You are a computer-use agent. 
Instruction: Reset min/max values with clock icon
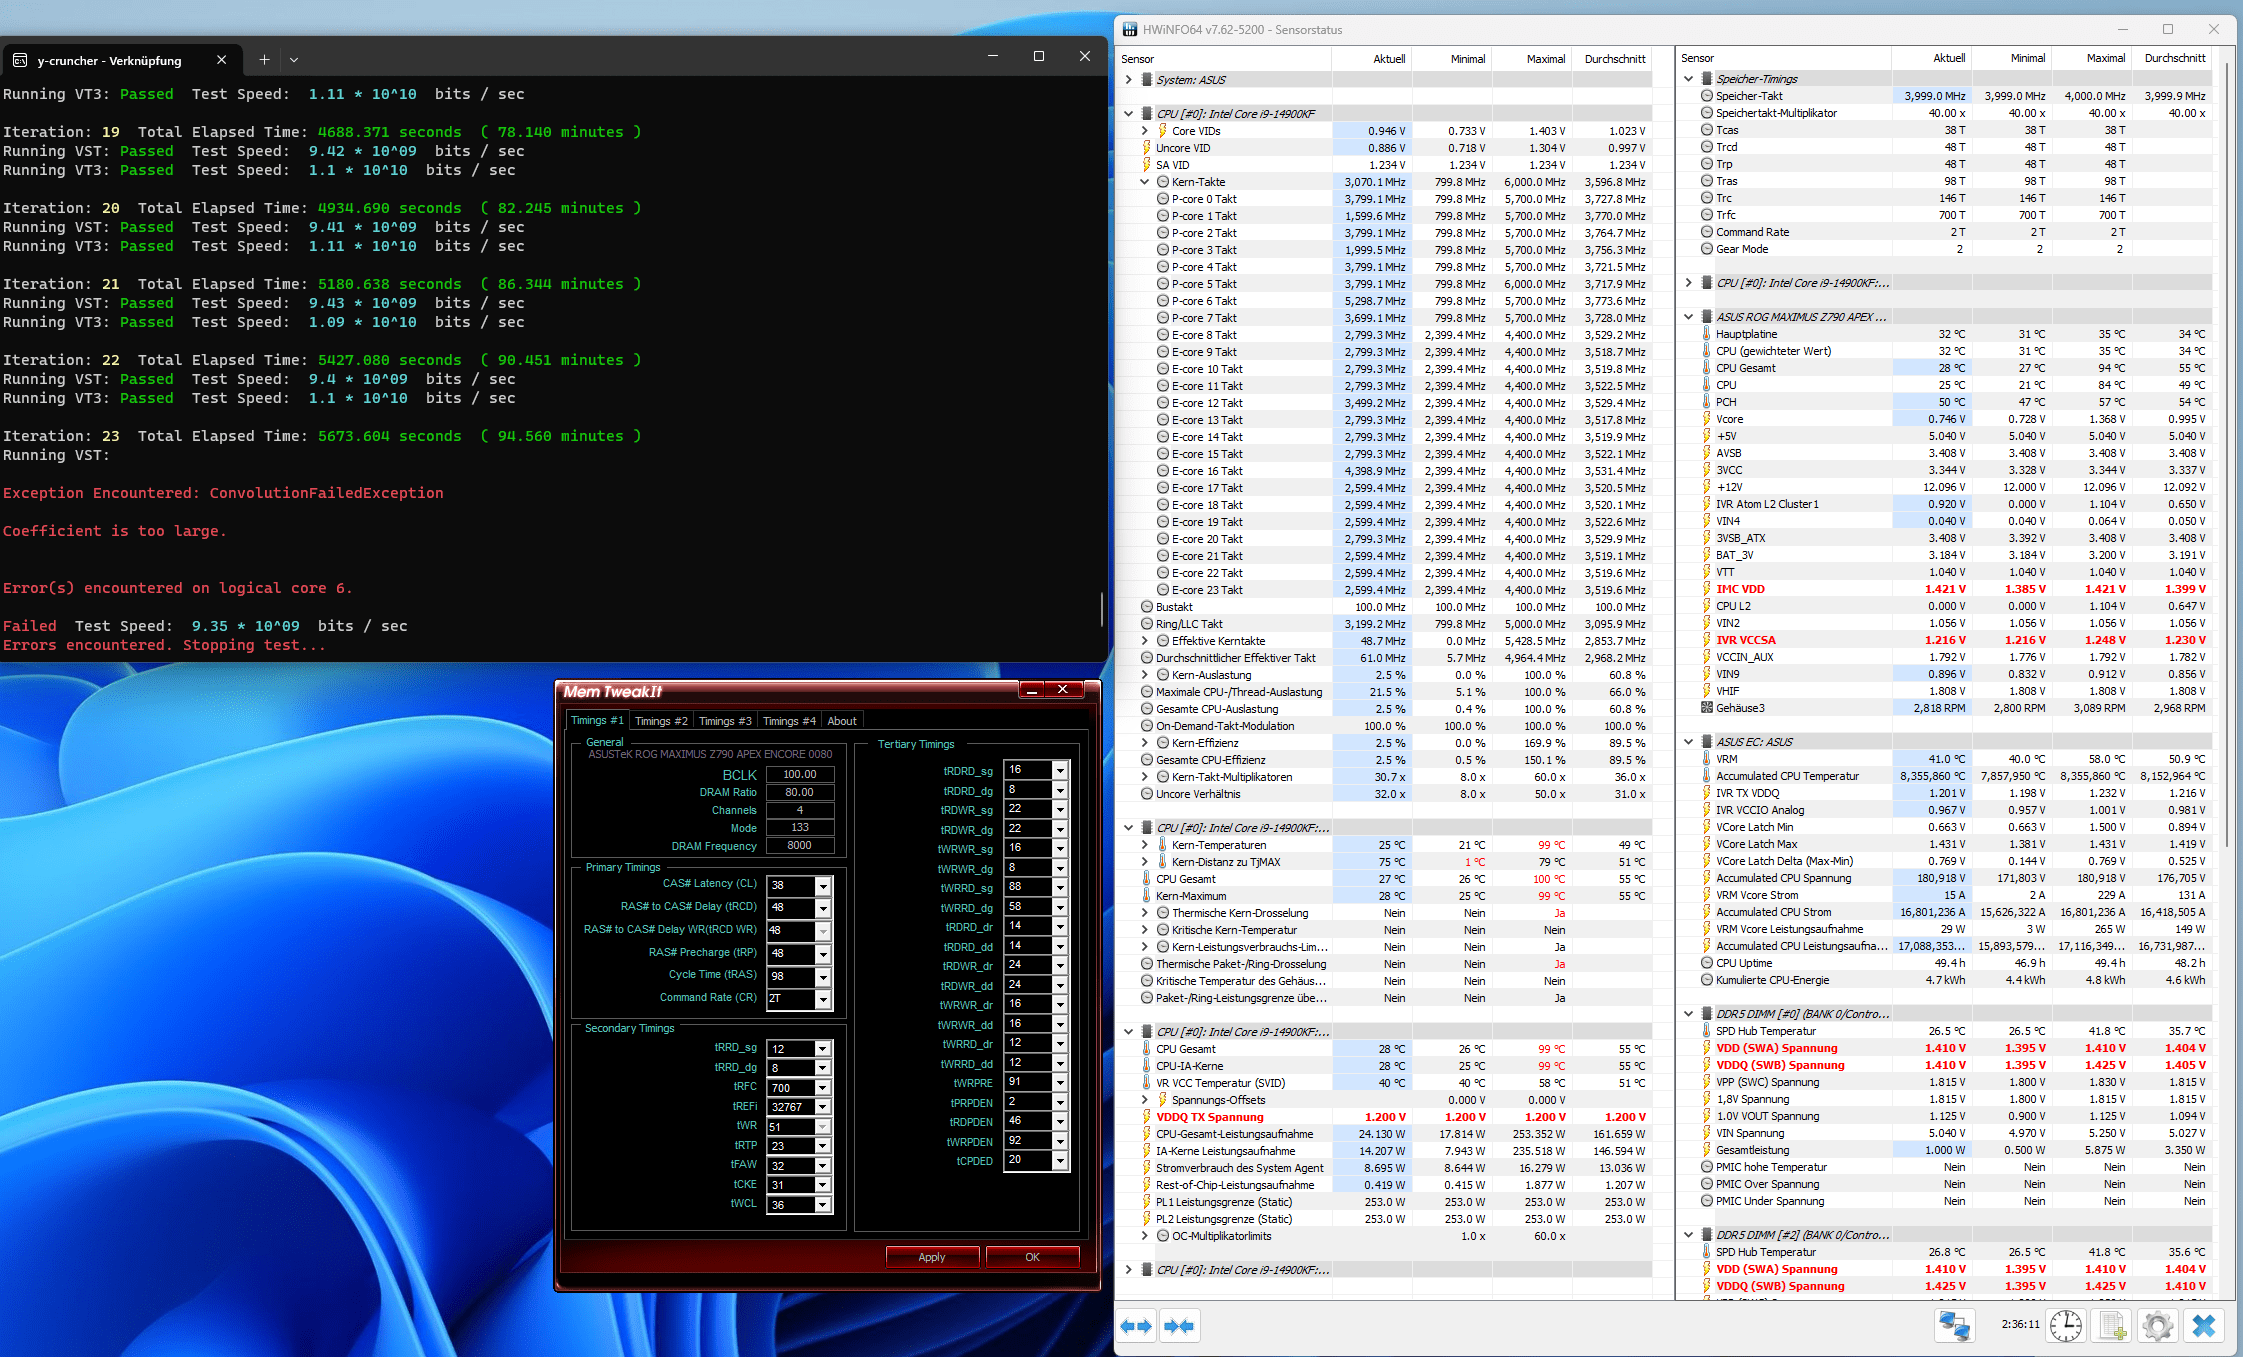(x=2065, y=1326)
